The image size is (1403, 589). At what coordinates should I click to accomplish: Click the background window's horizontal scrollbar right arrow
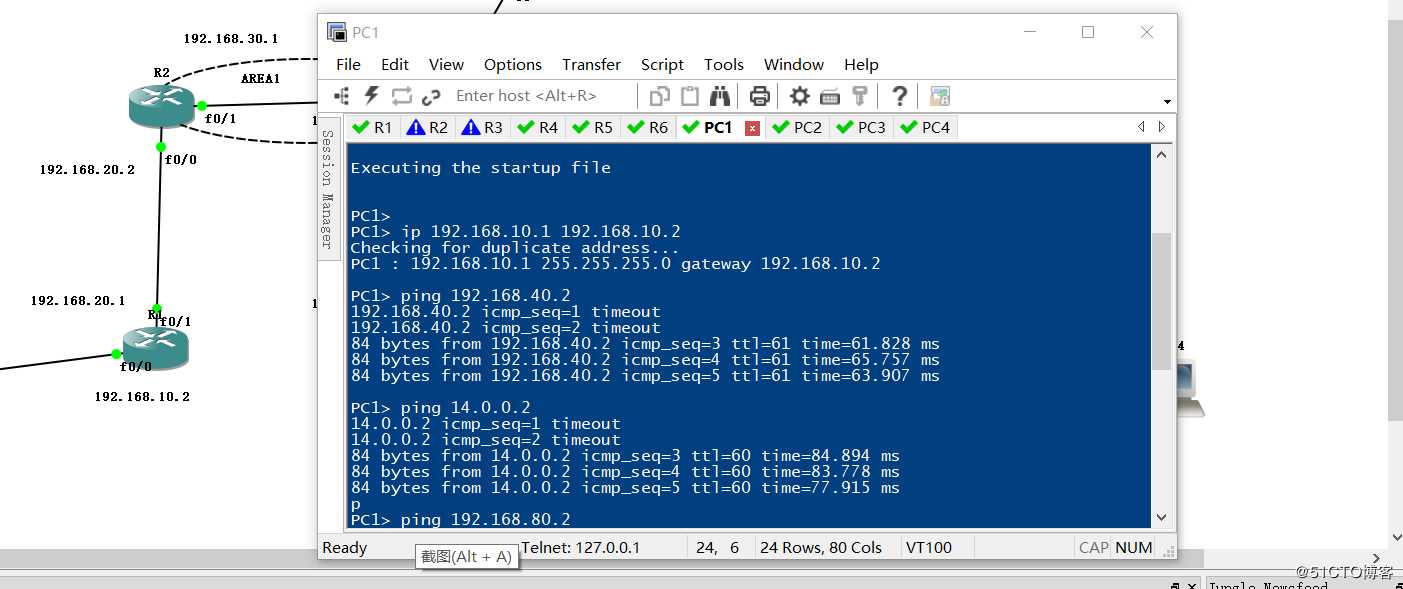coord(1377,559)
